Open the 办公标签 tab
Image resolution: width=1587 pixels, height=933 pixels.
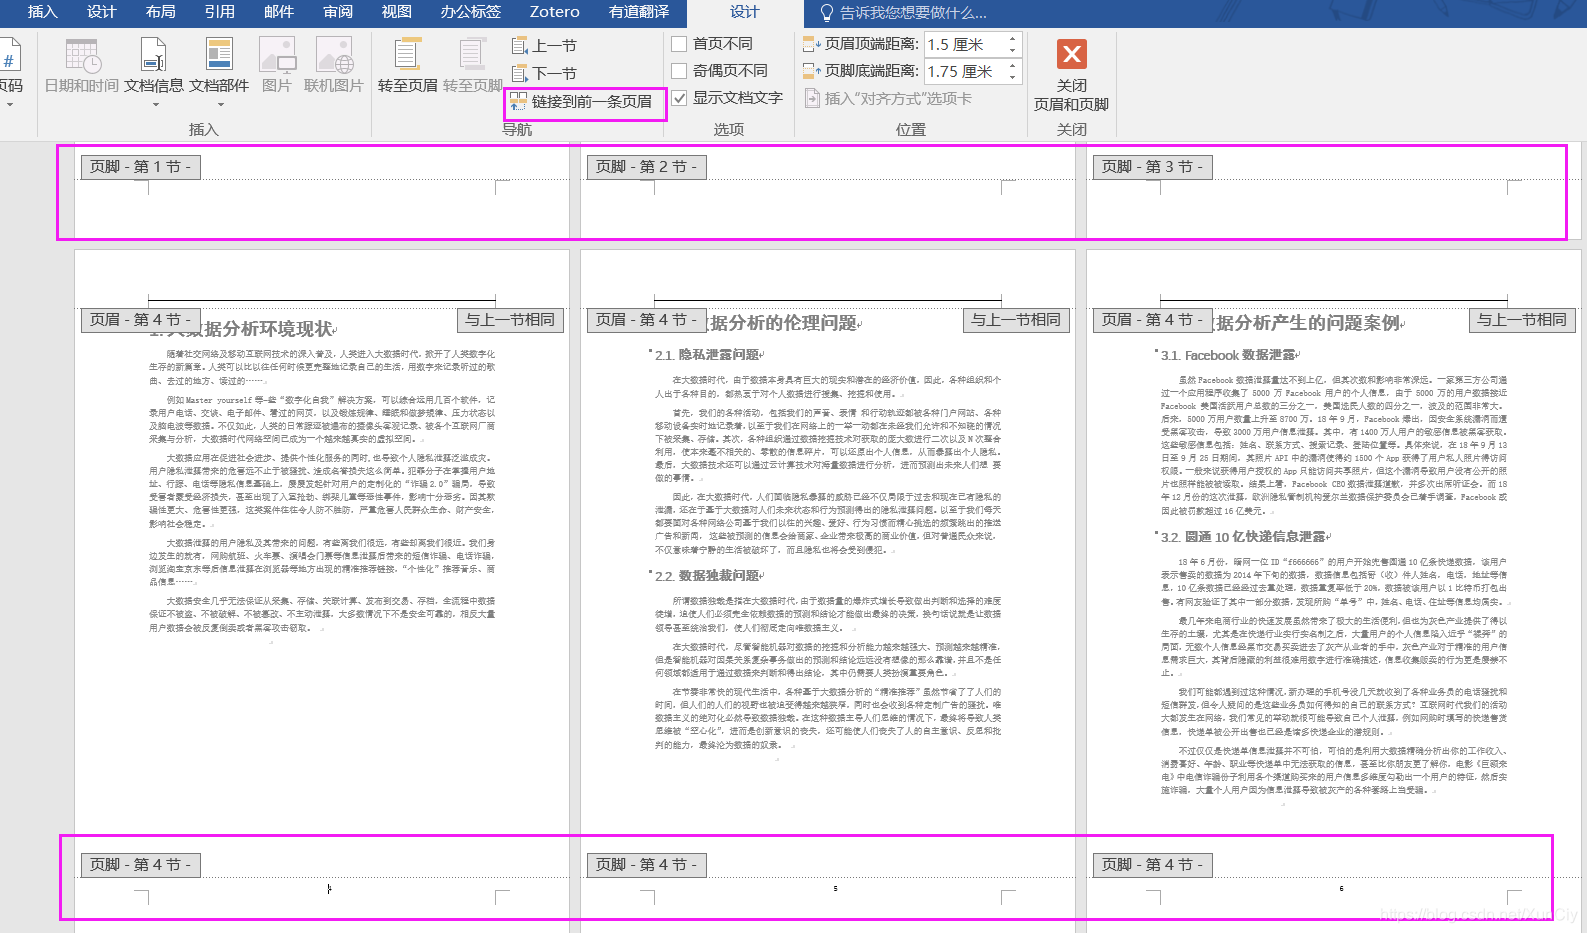point(471,12)
